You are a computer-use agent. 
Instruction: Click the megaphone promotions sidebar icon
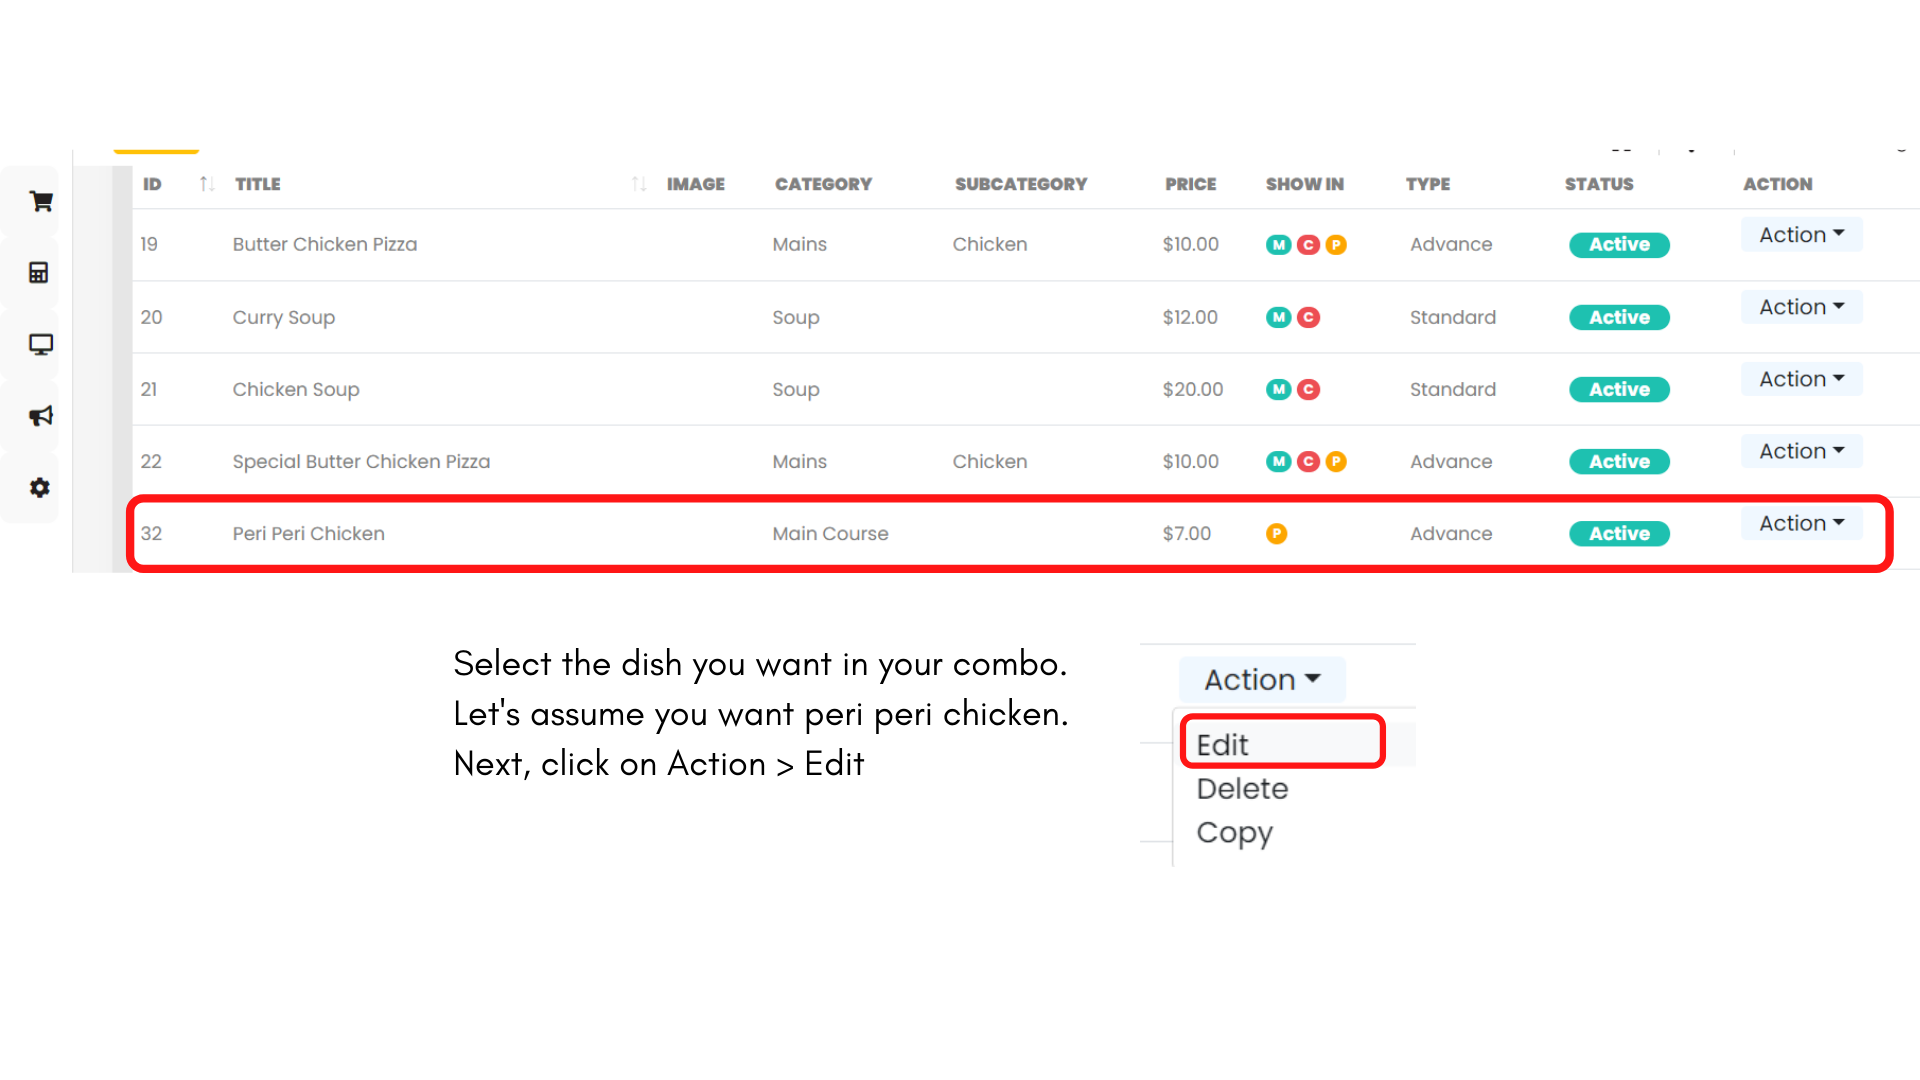point(40,416)
